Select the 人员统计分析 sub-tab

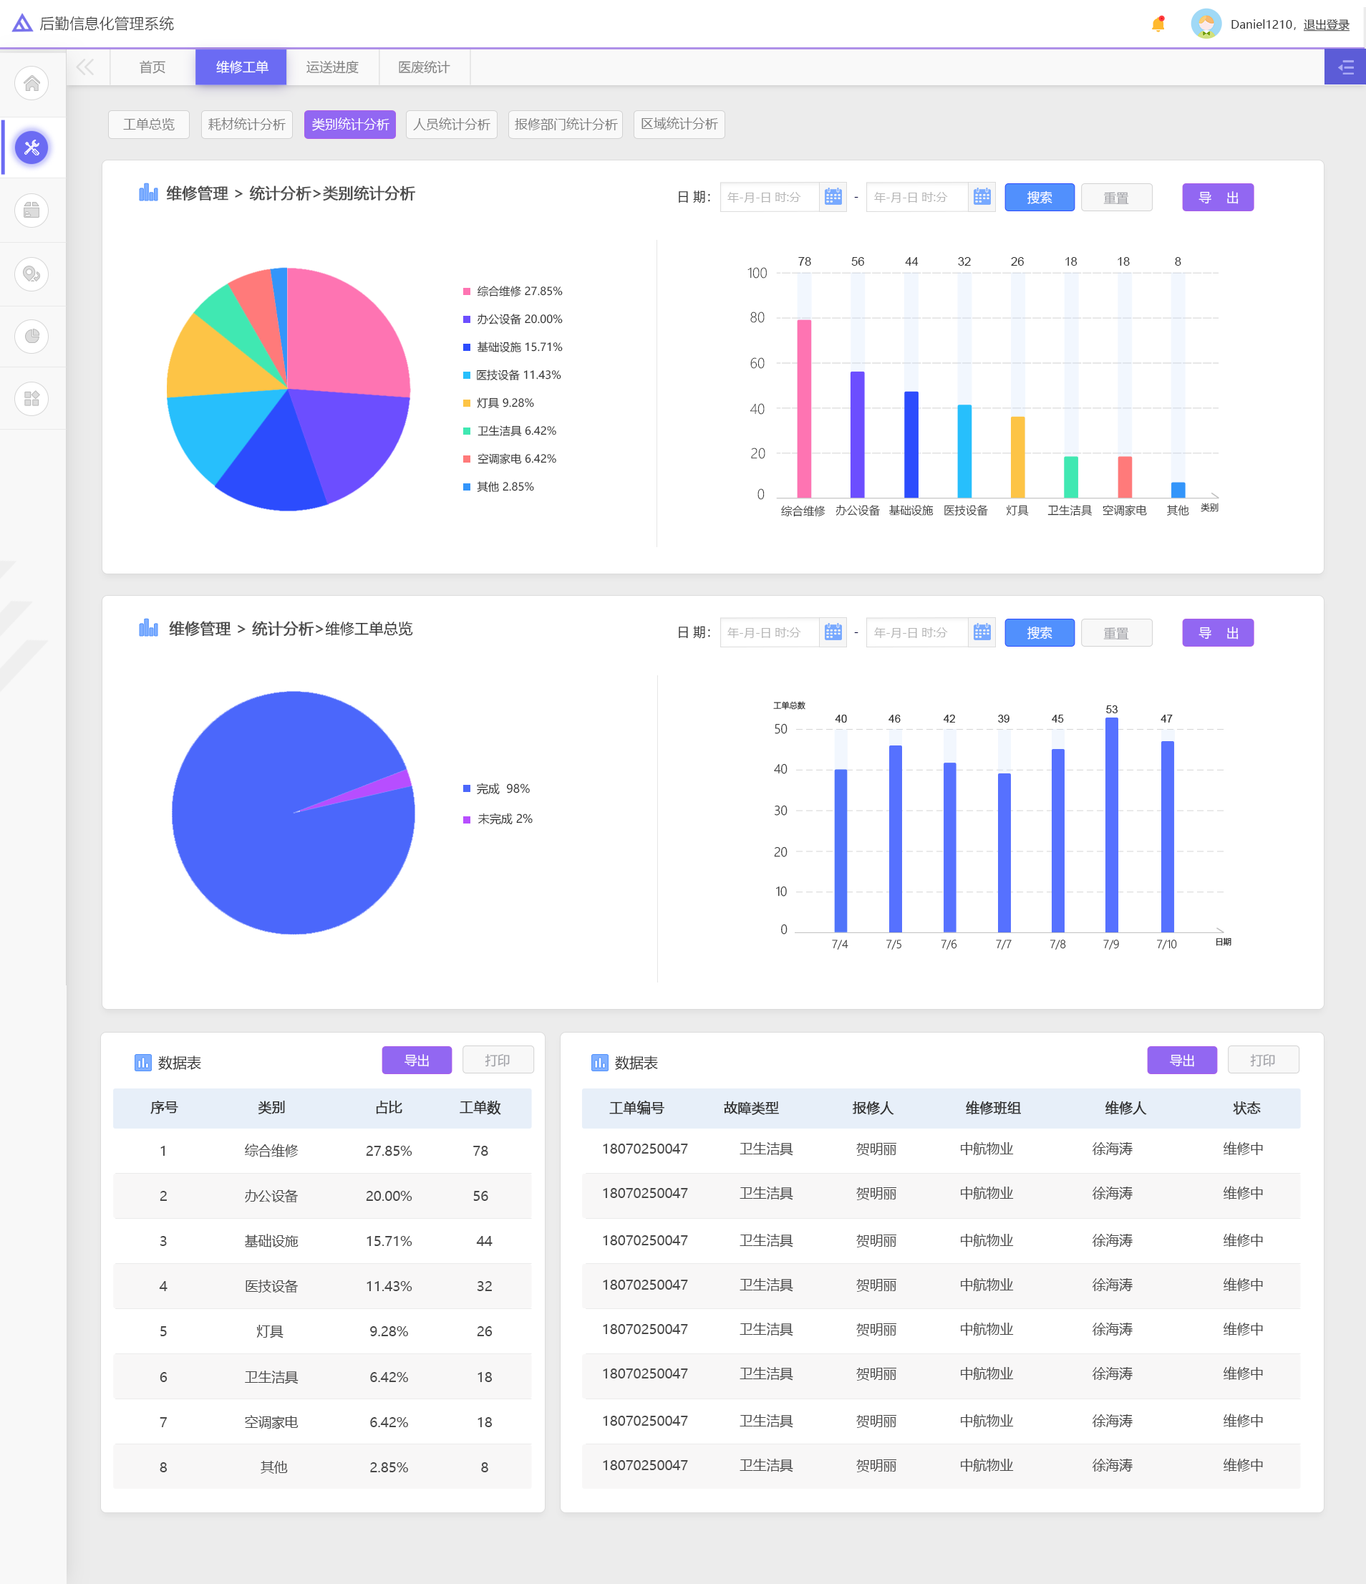452,124
